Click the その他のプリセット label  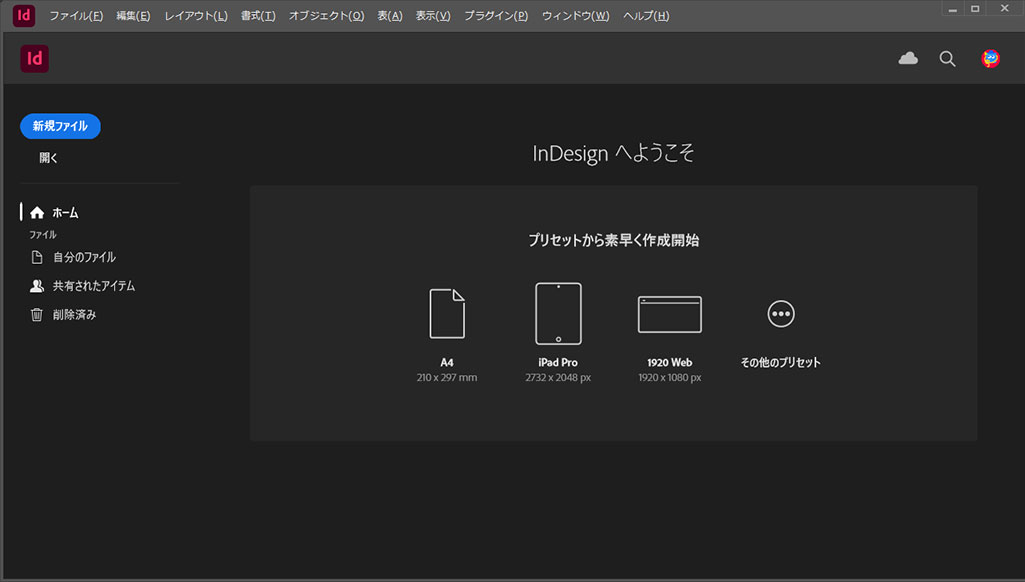(x=781, y=362)
